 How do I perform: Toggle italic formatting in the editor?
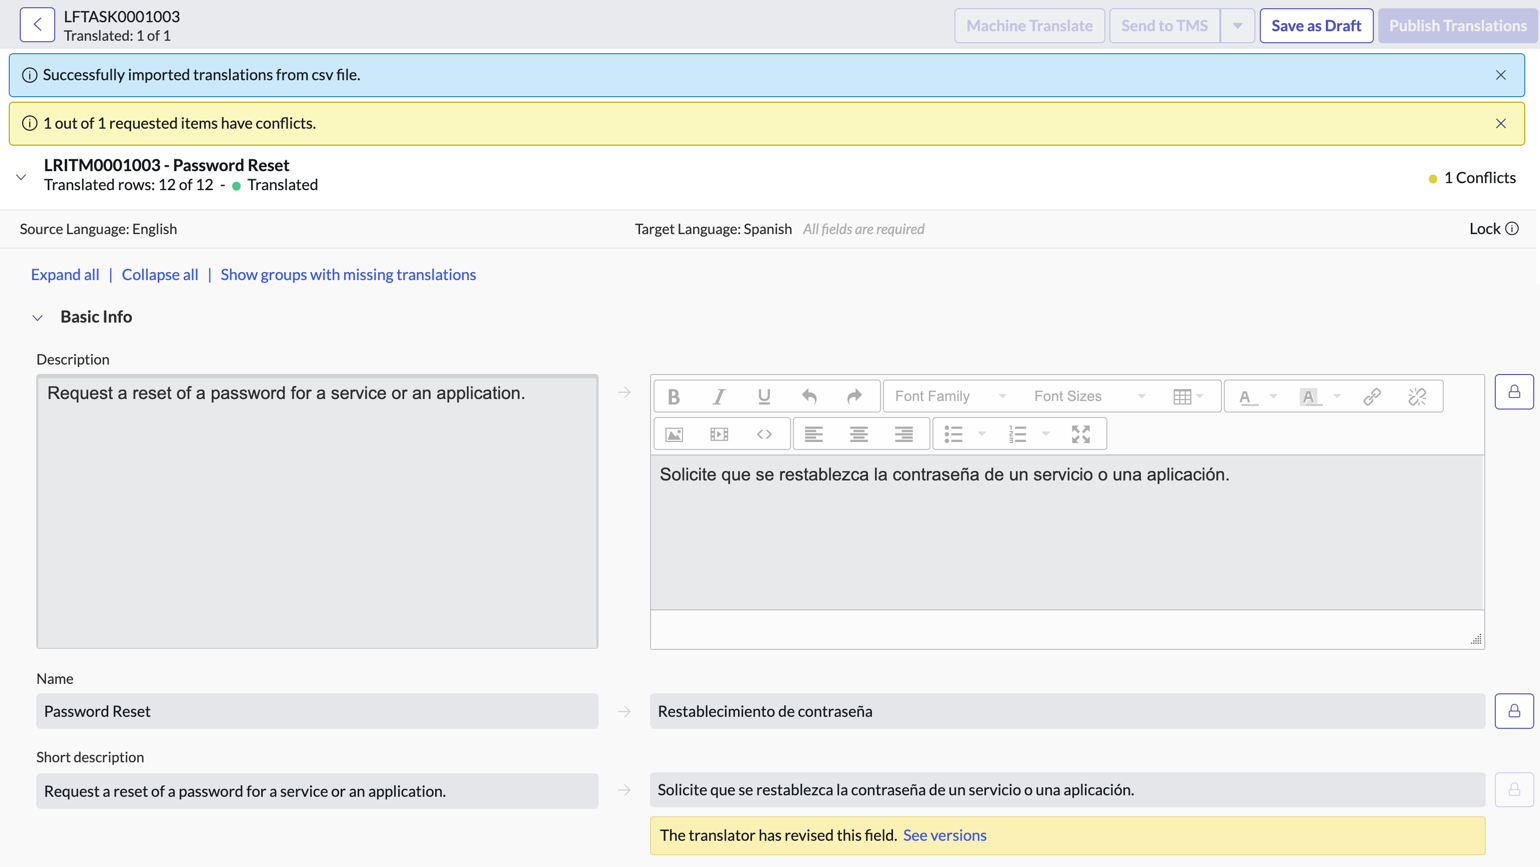(x=719, y=396)
